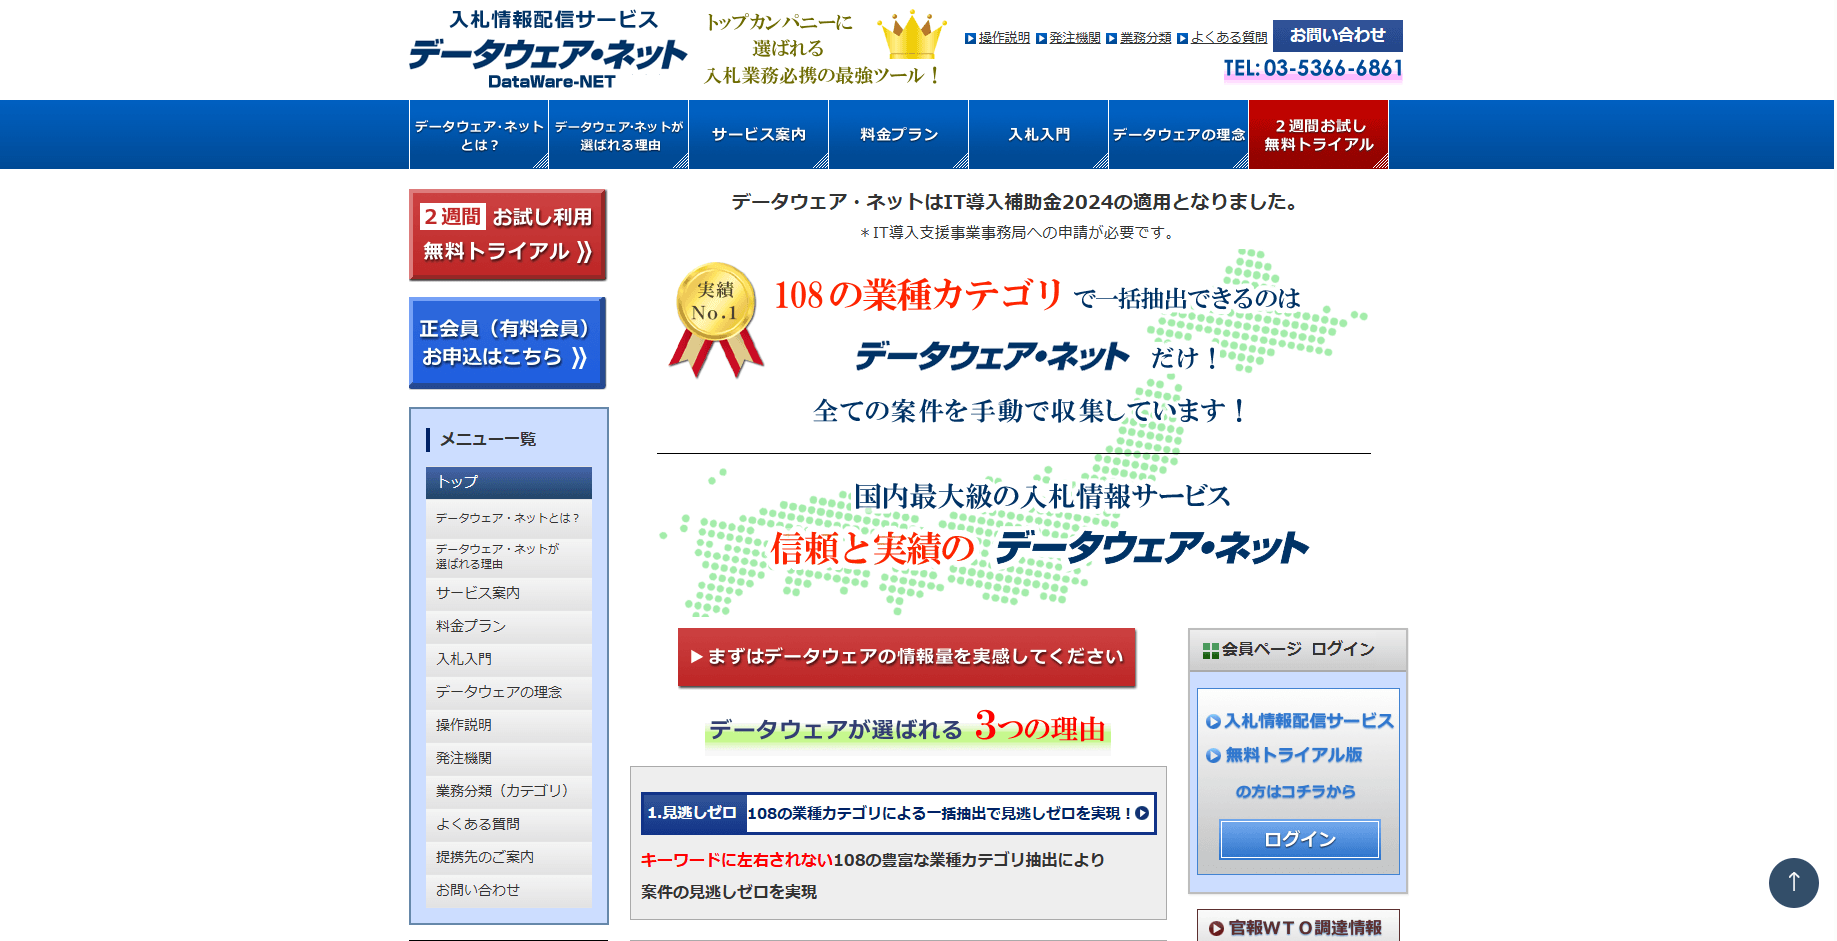
Task: Select the 料金プラン navigation tab
Action: pos(898,134)
